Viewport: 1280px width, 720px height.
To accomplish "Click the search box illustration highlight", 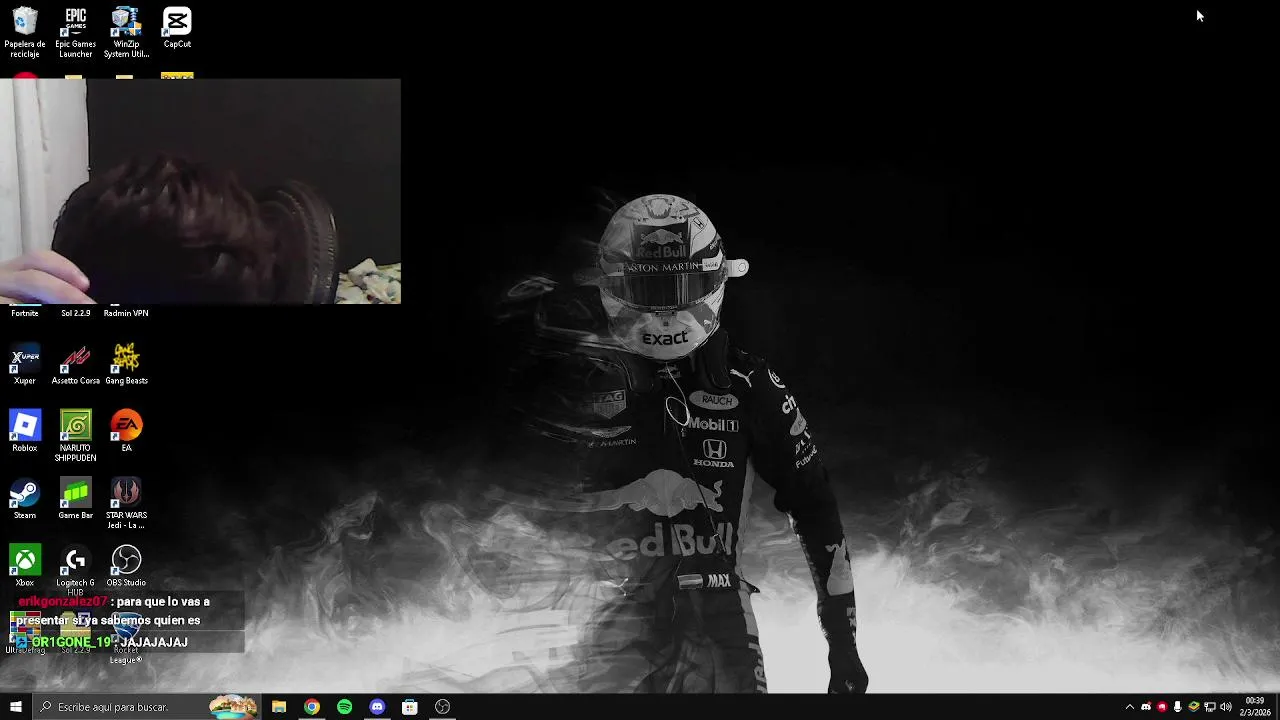I will (x=233, y=707).
